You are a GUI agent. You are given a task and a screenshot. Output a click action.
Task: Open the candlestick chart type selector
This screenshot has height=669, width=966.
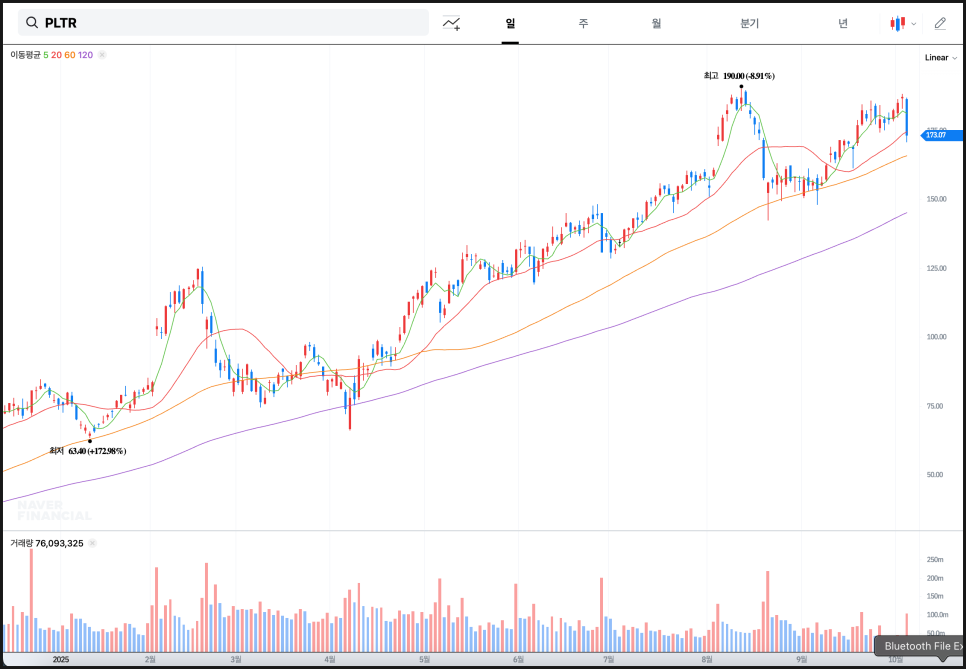[901, 23]
